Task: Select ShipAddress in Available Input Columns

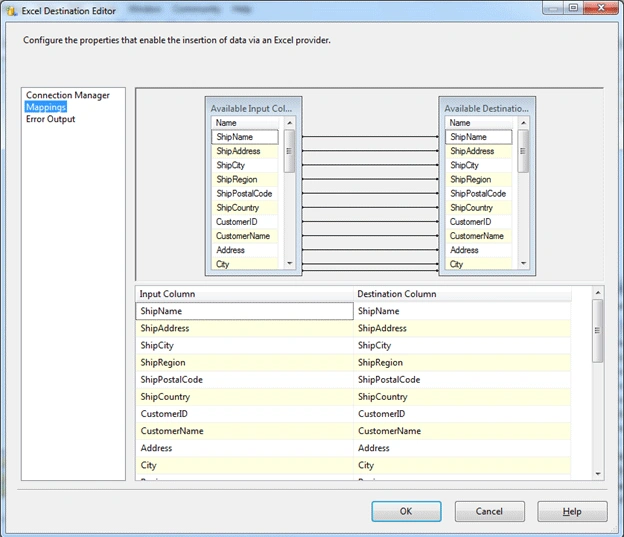Action: (245, 151)
